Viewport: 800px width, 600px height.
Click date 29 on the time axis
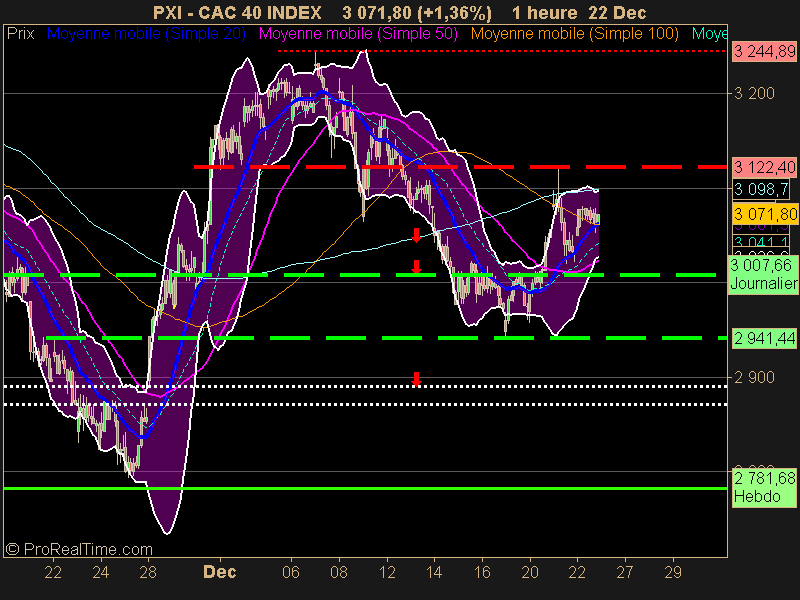(x=673, y=572)
